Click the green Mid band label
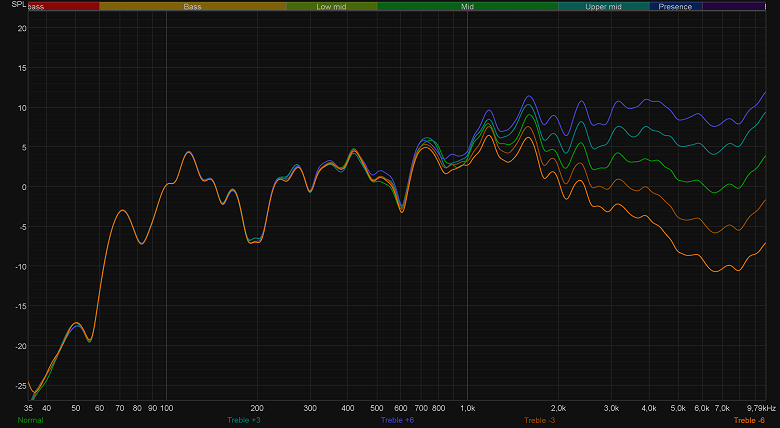 [x=467, y=6]
